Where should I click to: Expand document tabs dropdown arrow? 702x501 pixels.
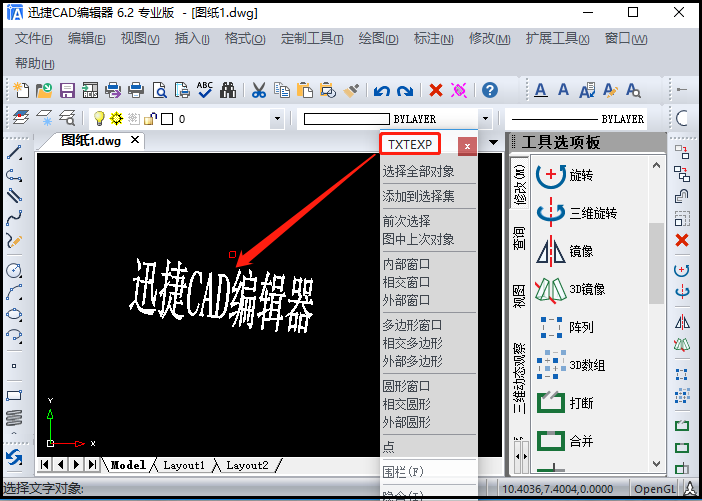(493, 143)
